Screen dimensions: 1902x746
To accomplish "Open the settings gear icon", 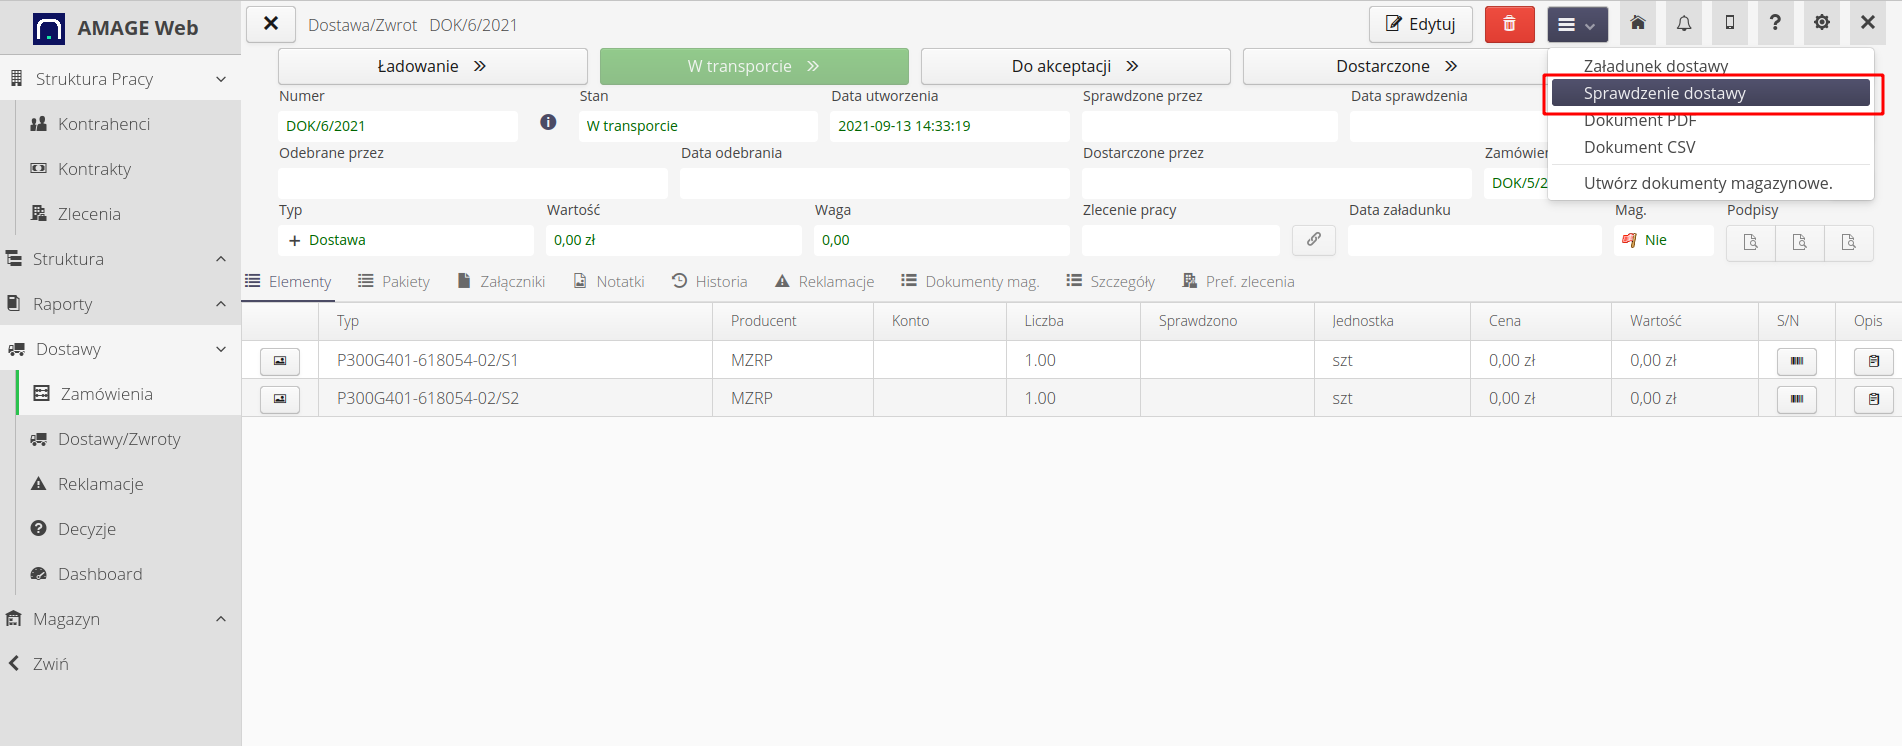I will (1822, 23).
